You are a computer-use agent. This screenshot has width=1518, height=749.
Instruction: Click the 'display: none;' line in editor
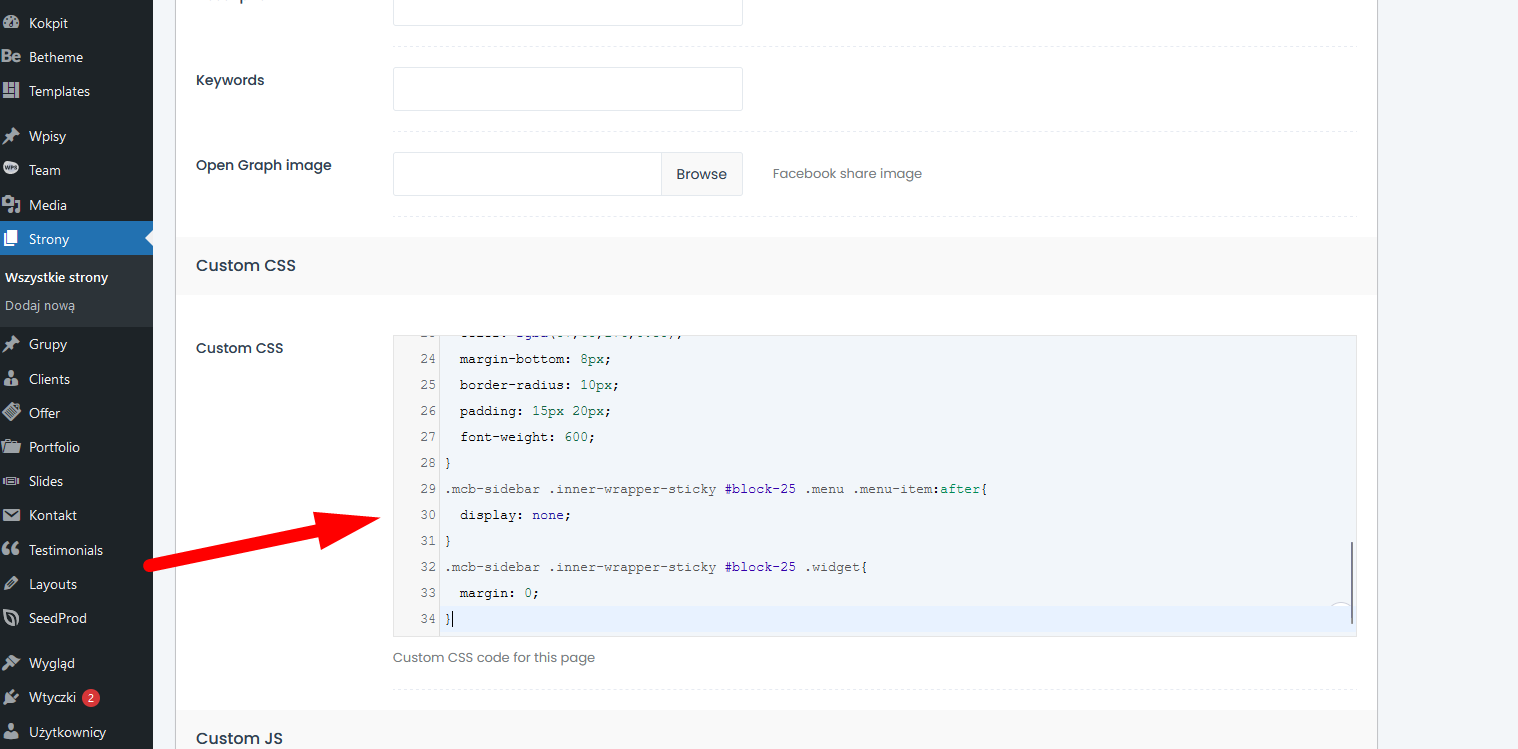pos(515,515)
